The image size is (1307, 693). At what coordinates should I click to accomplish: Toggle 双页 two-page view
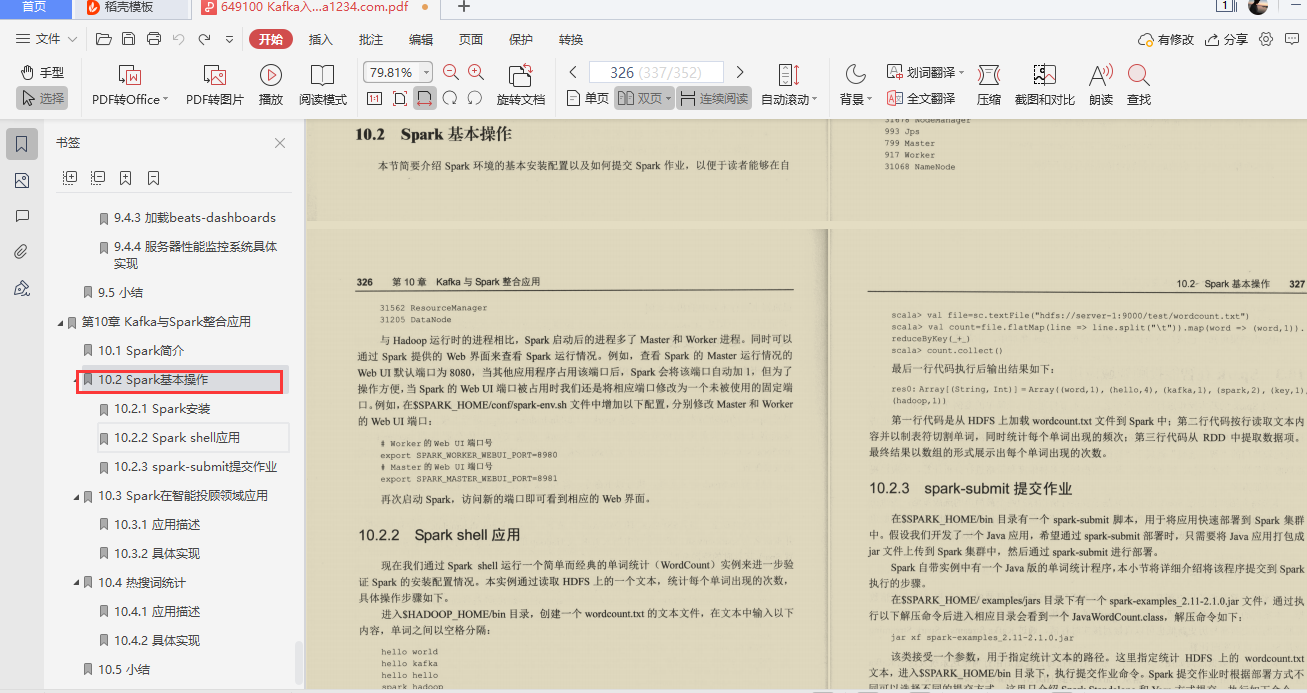tap(640, 98)
